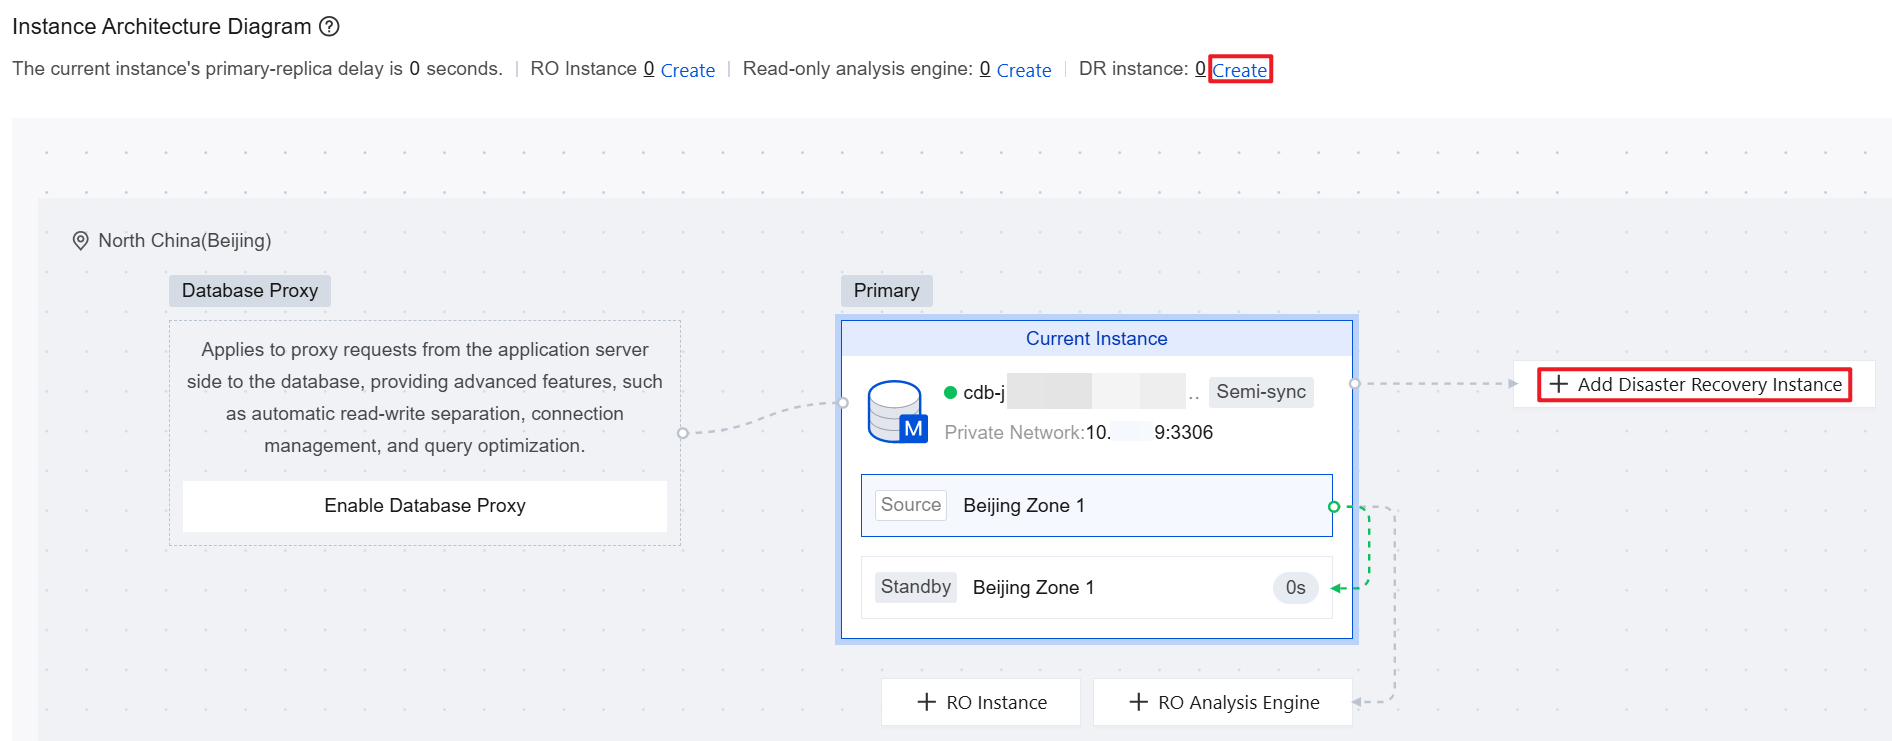
Task: Click the Current Instance header
Action: (x=1096, y=339)
